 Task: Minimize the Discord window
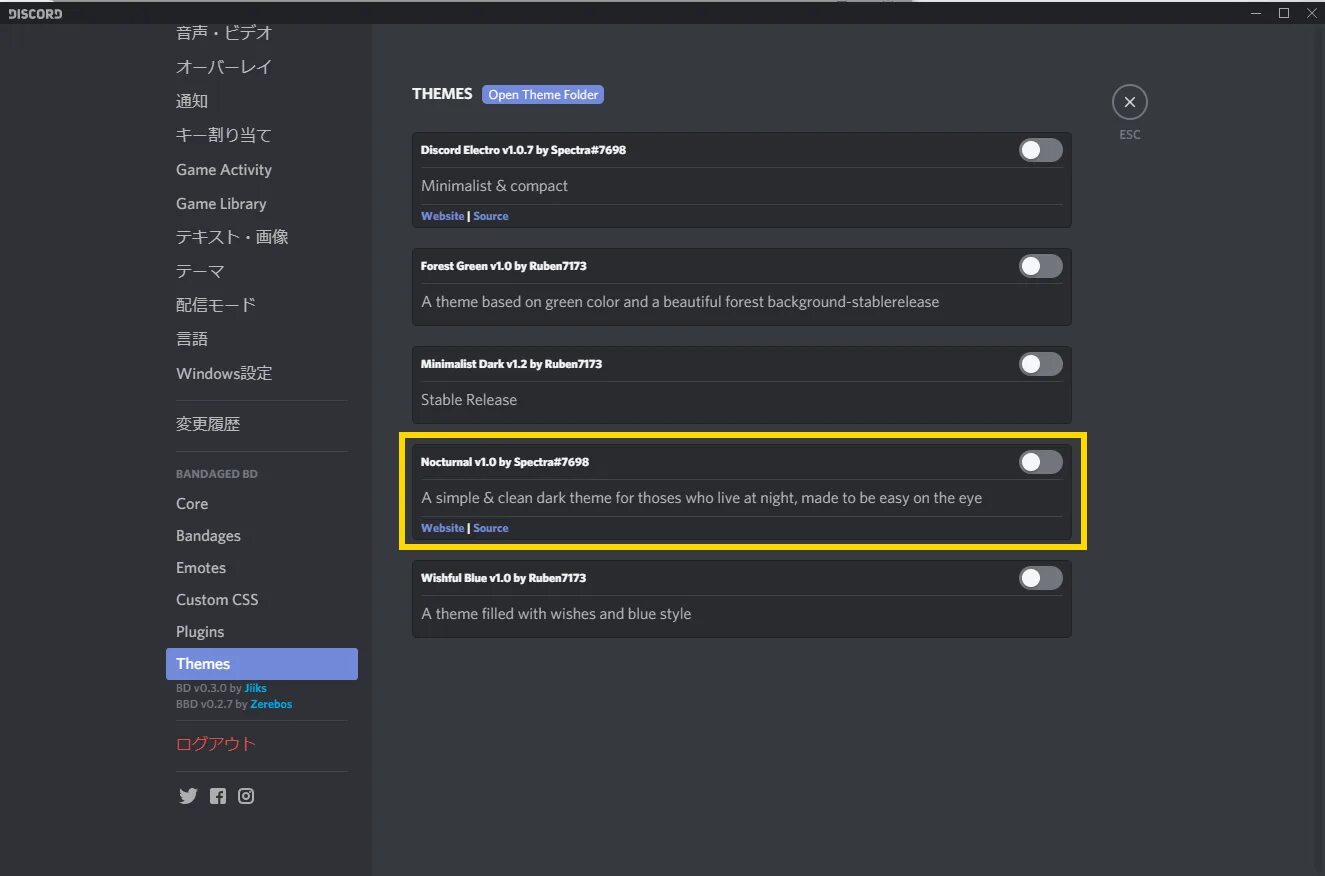pos(1257,13)
